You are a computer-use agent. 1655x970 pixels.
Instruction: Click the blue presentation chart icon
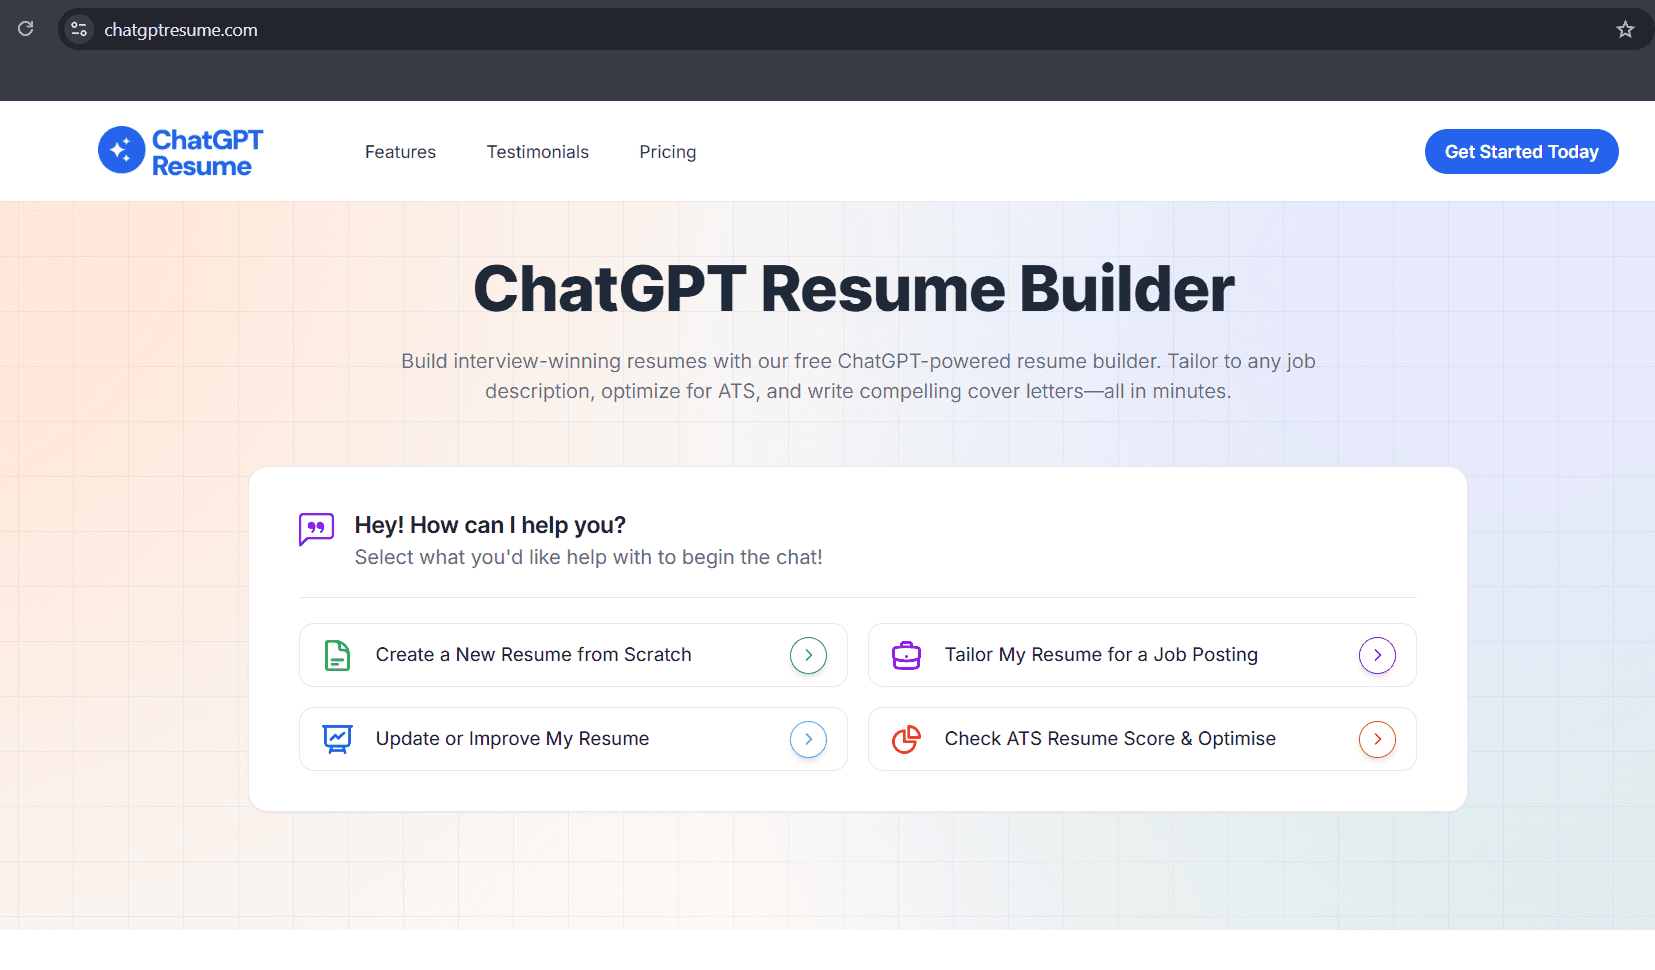[338, 739]
